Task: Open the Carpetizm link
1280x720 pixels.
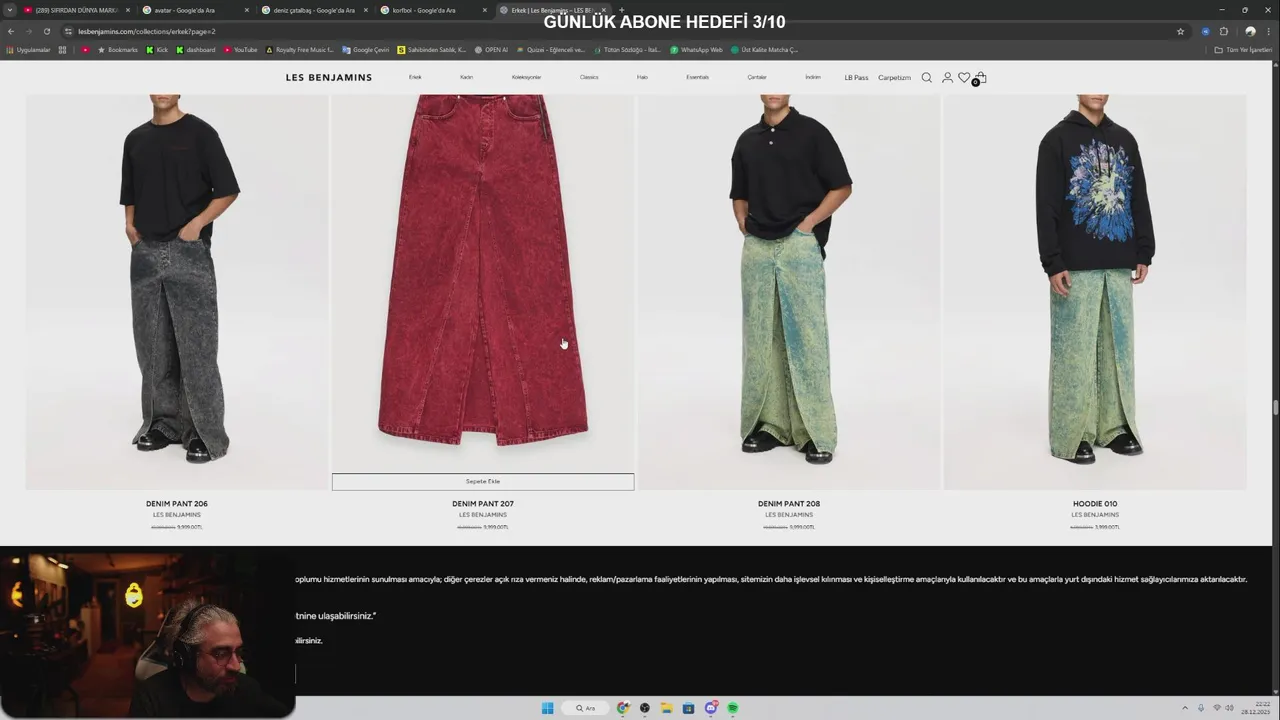Action: 894,77
